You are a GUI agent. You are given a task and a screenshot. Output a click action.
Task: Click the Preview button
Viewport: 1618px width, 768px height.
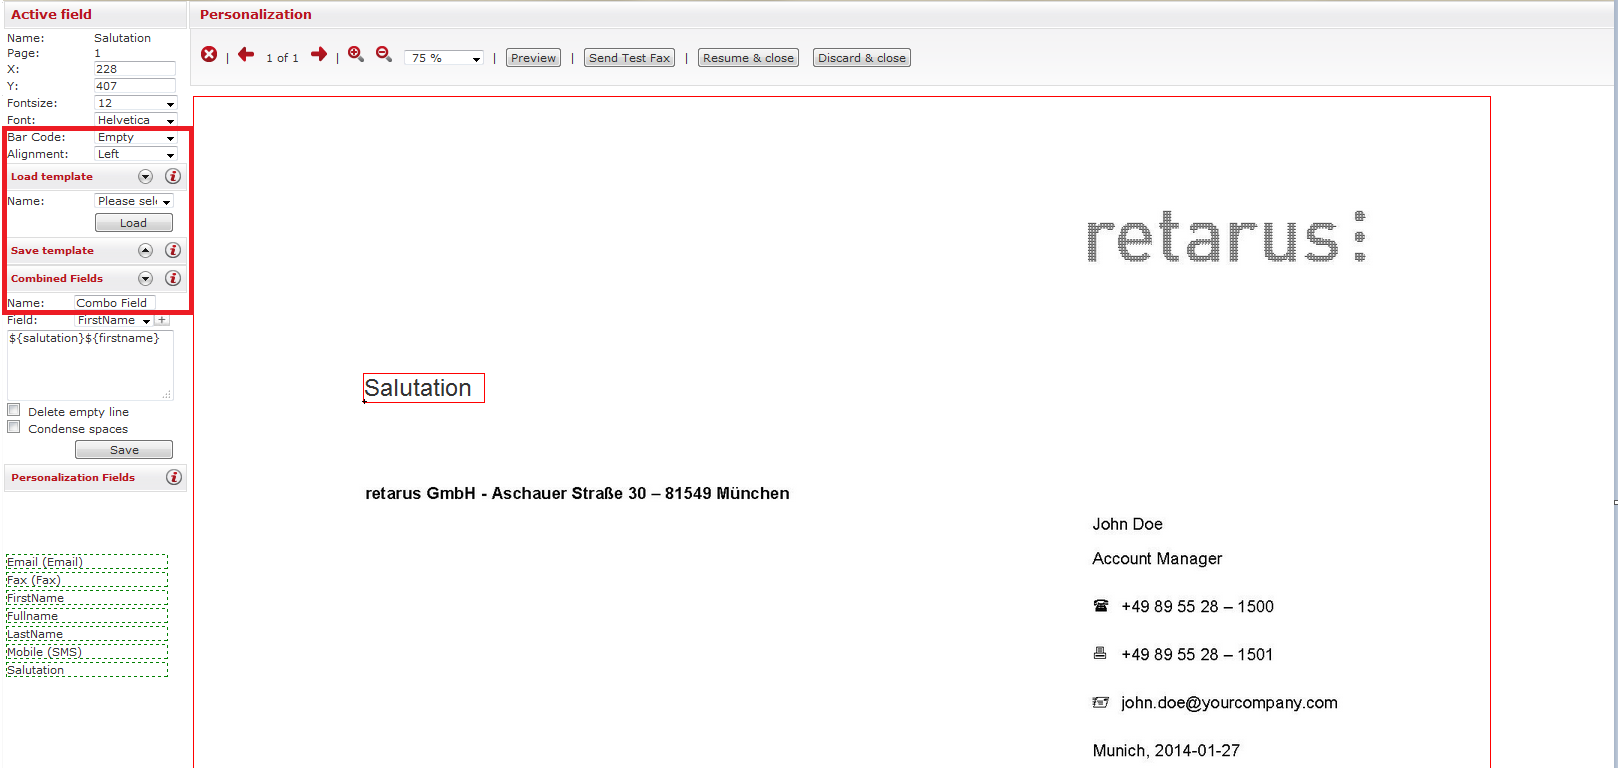pos(533,58)
